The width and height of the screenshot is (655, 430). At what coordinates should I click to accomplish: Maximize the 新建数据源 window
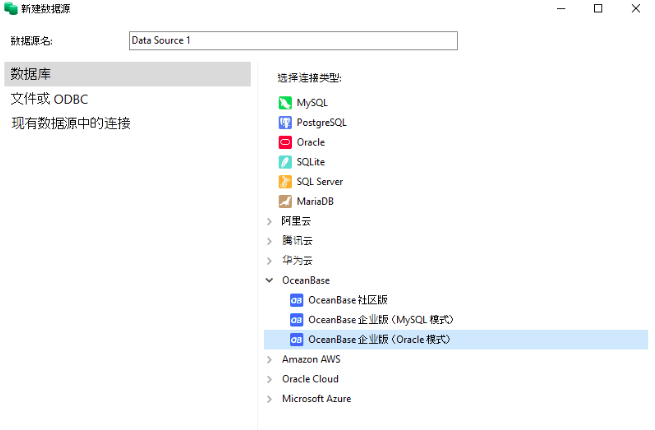pyautogui.click(x=598, y=8)
